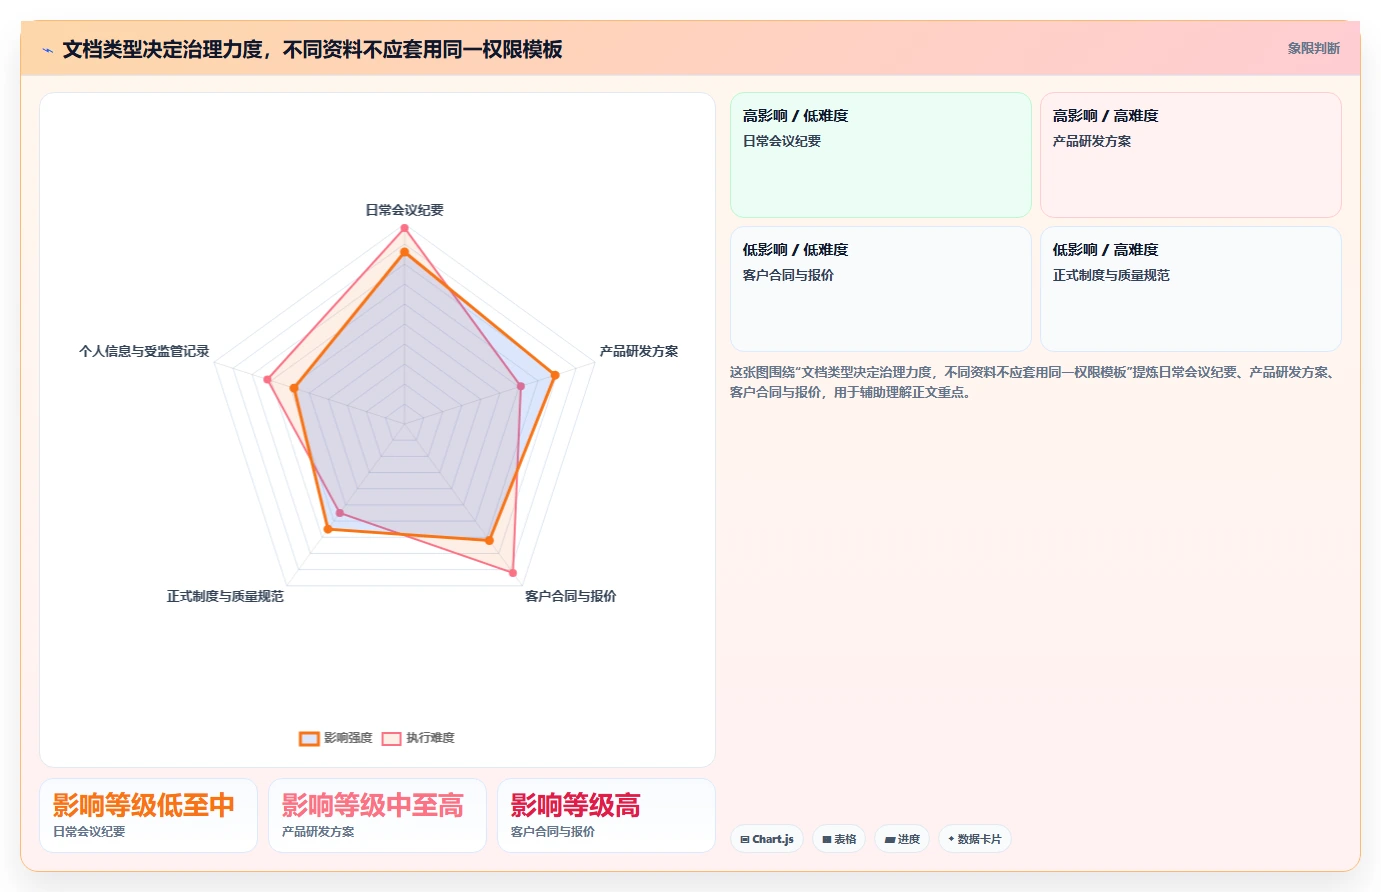Click the pink data point near 客户合同与报价
1381x892 pixels.
click(x=513, y=573)
